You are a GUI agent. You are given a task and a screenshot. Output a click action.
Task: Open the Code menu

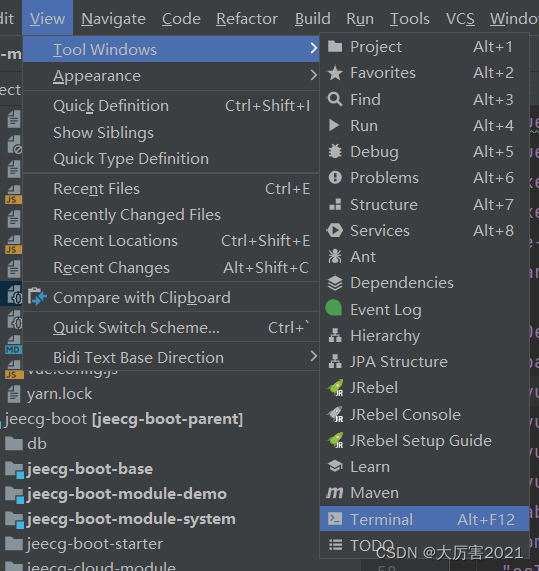[181, 19]
